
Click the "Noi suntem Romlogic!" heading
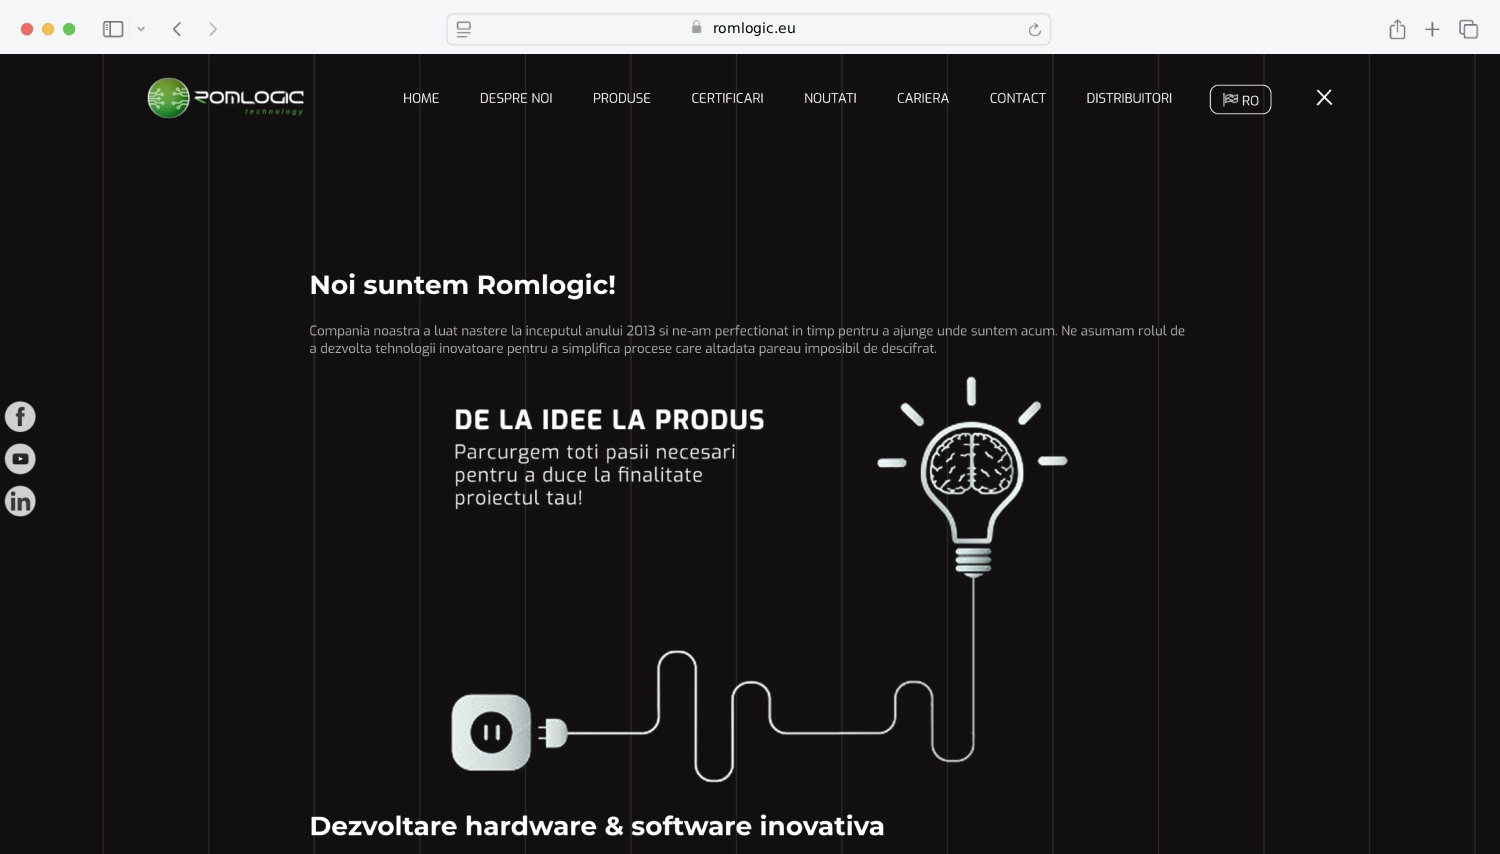[463, 285]
